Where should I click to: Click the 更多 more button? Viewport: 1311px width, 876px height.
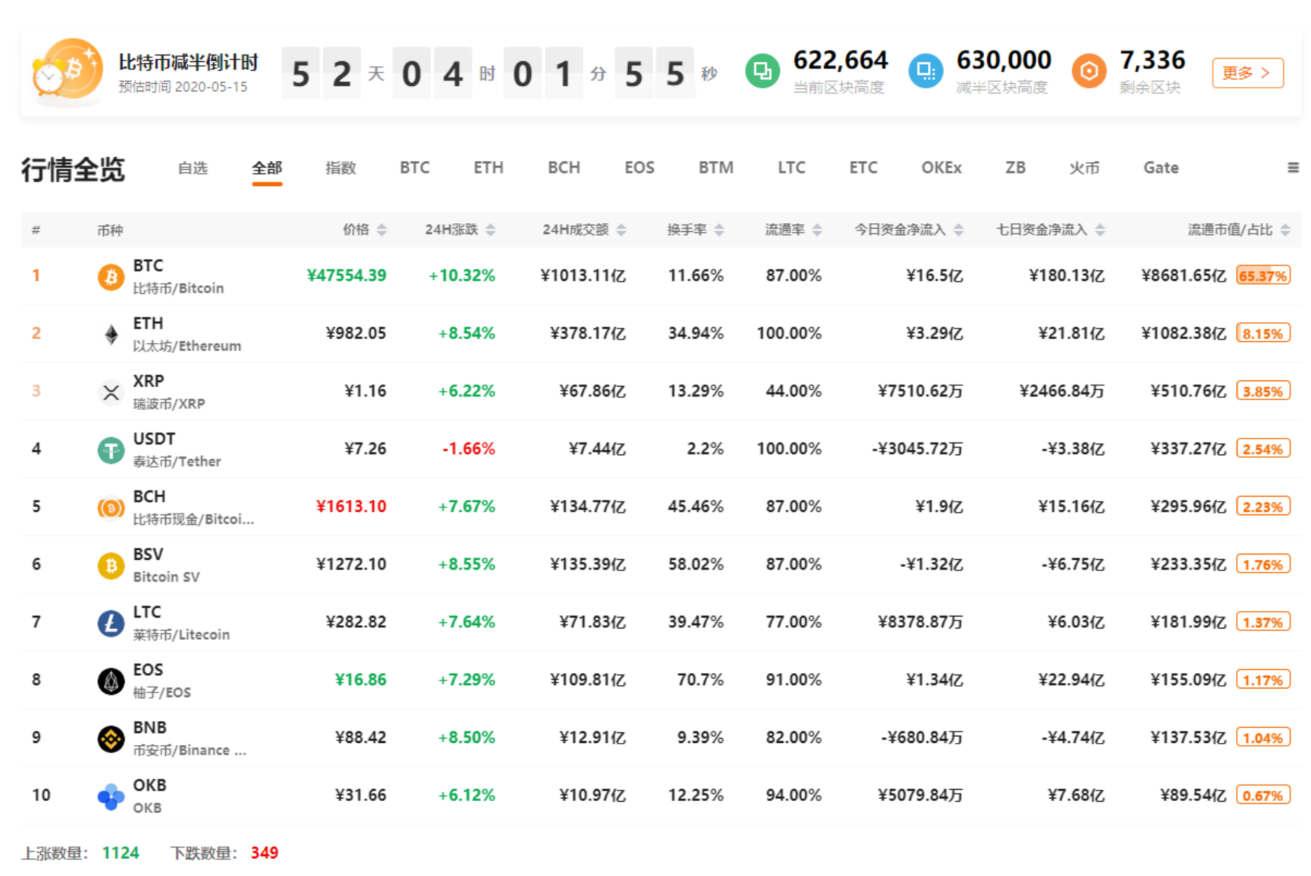click(x=1247, y=72)
